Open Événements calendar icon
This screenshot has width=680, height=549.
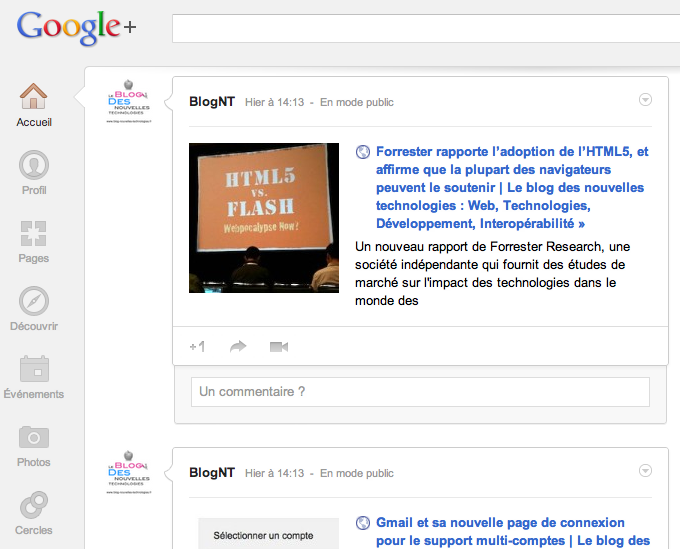click(x=34, y=369)
